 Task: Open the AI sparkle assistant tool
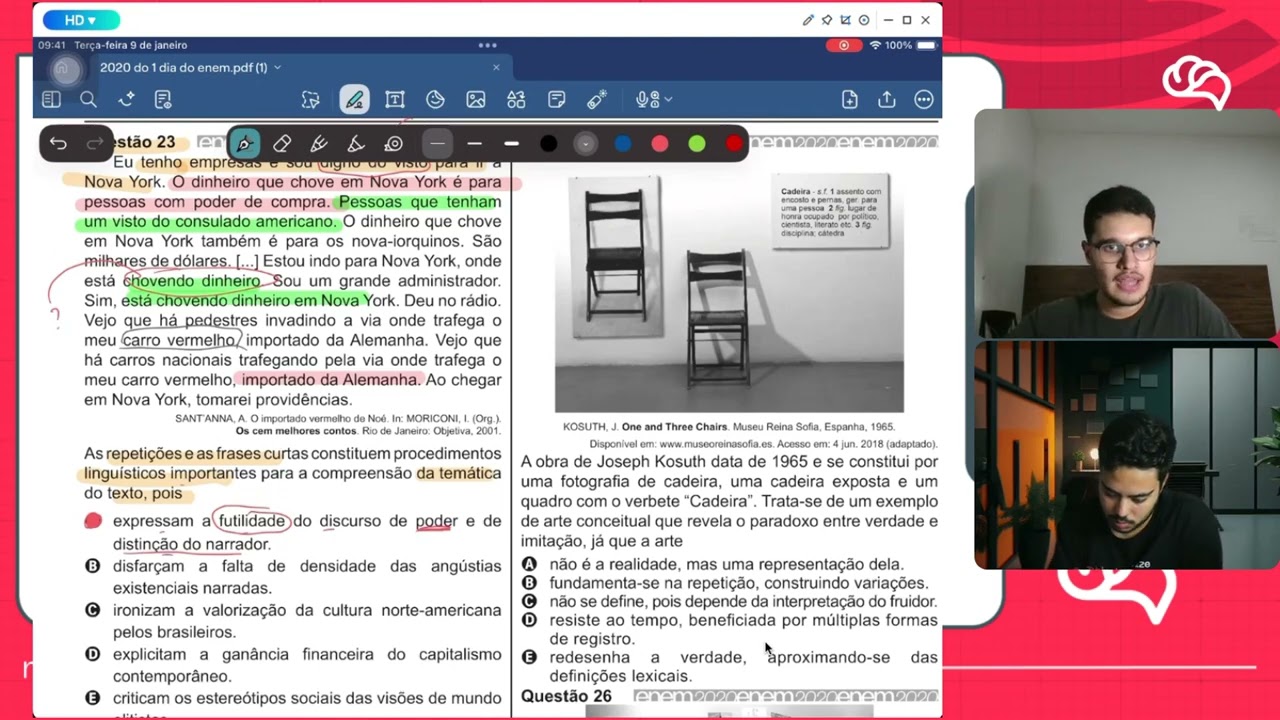click(x=126, y=99)
